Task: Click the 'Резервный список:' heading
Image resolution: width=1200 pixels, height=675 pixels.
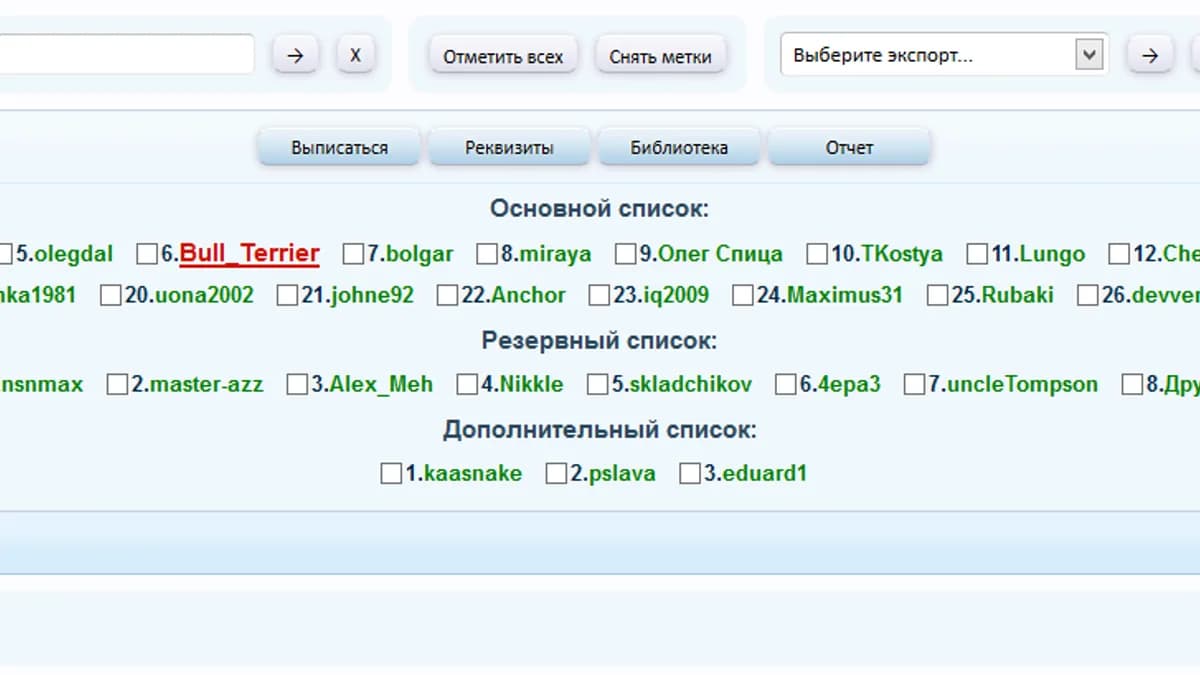Action: (x=599, y=341)
